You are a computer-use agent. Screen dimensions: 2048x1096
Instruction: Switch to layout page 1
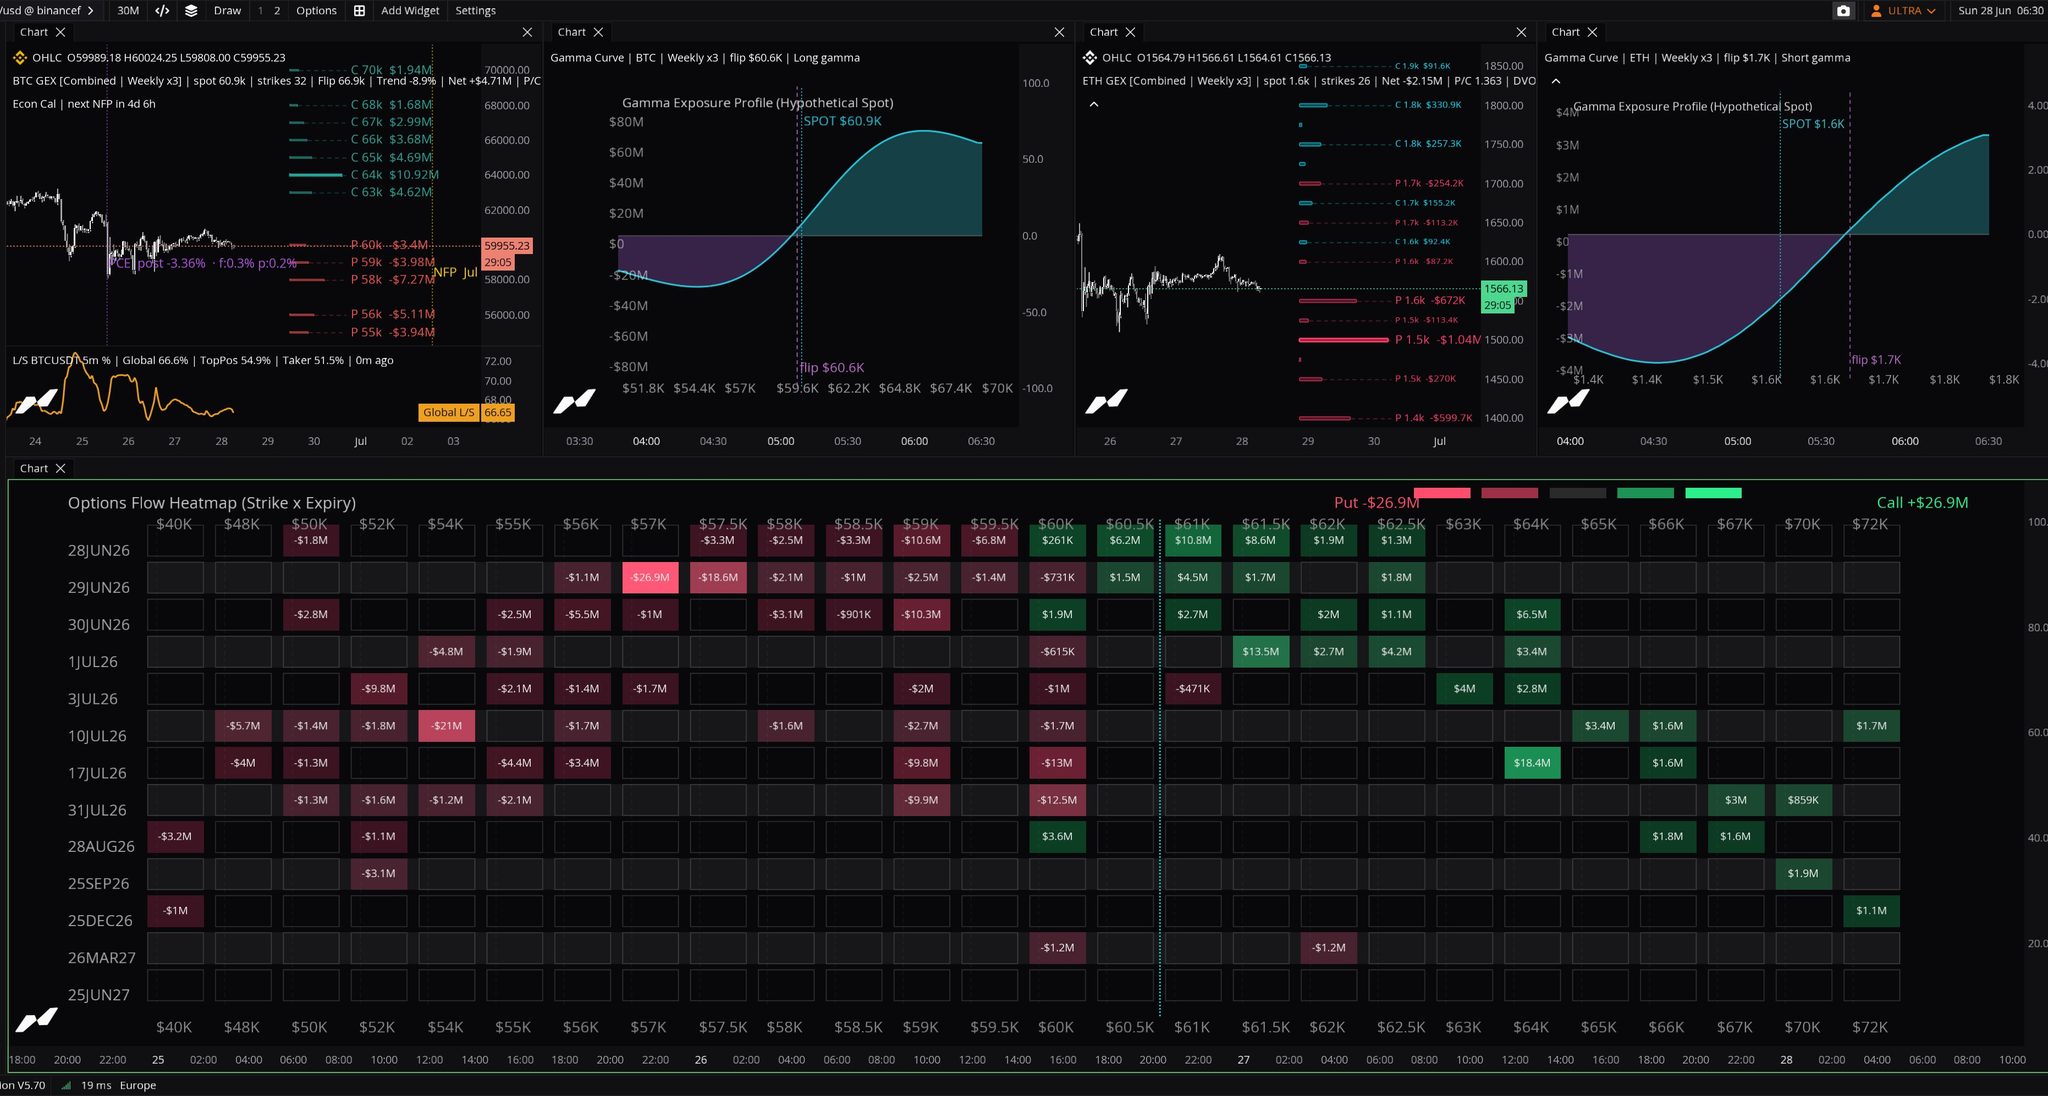click(261, 10)
